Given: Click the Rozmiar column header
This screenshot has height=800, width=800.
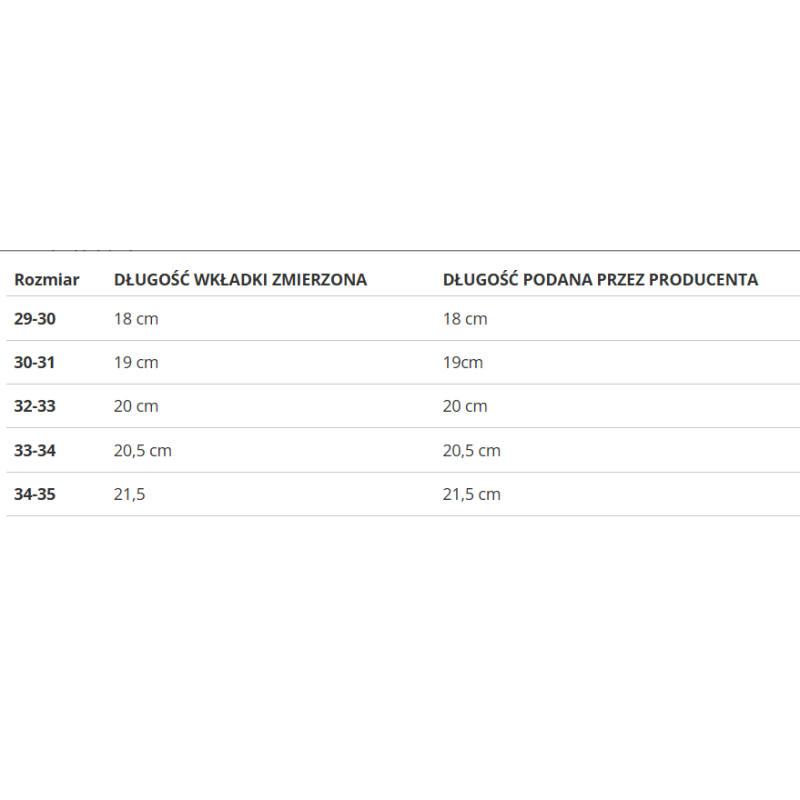Looking at the screenshot, I should (46, 280).
